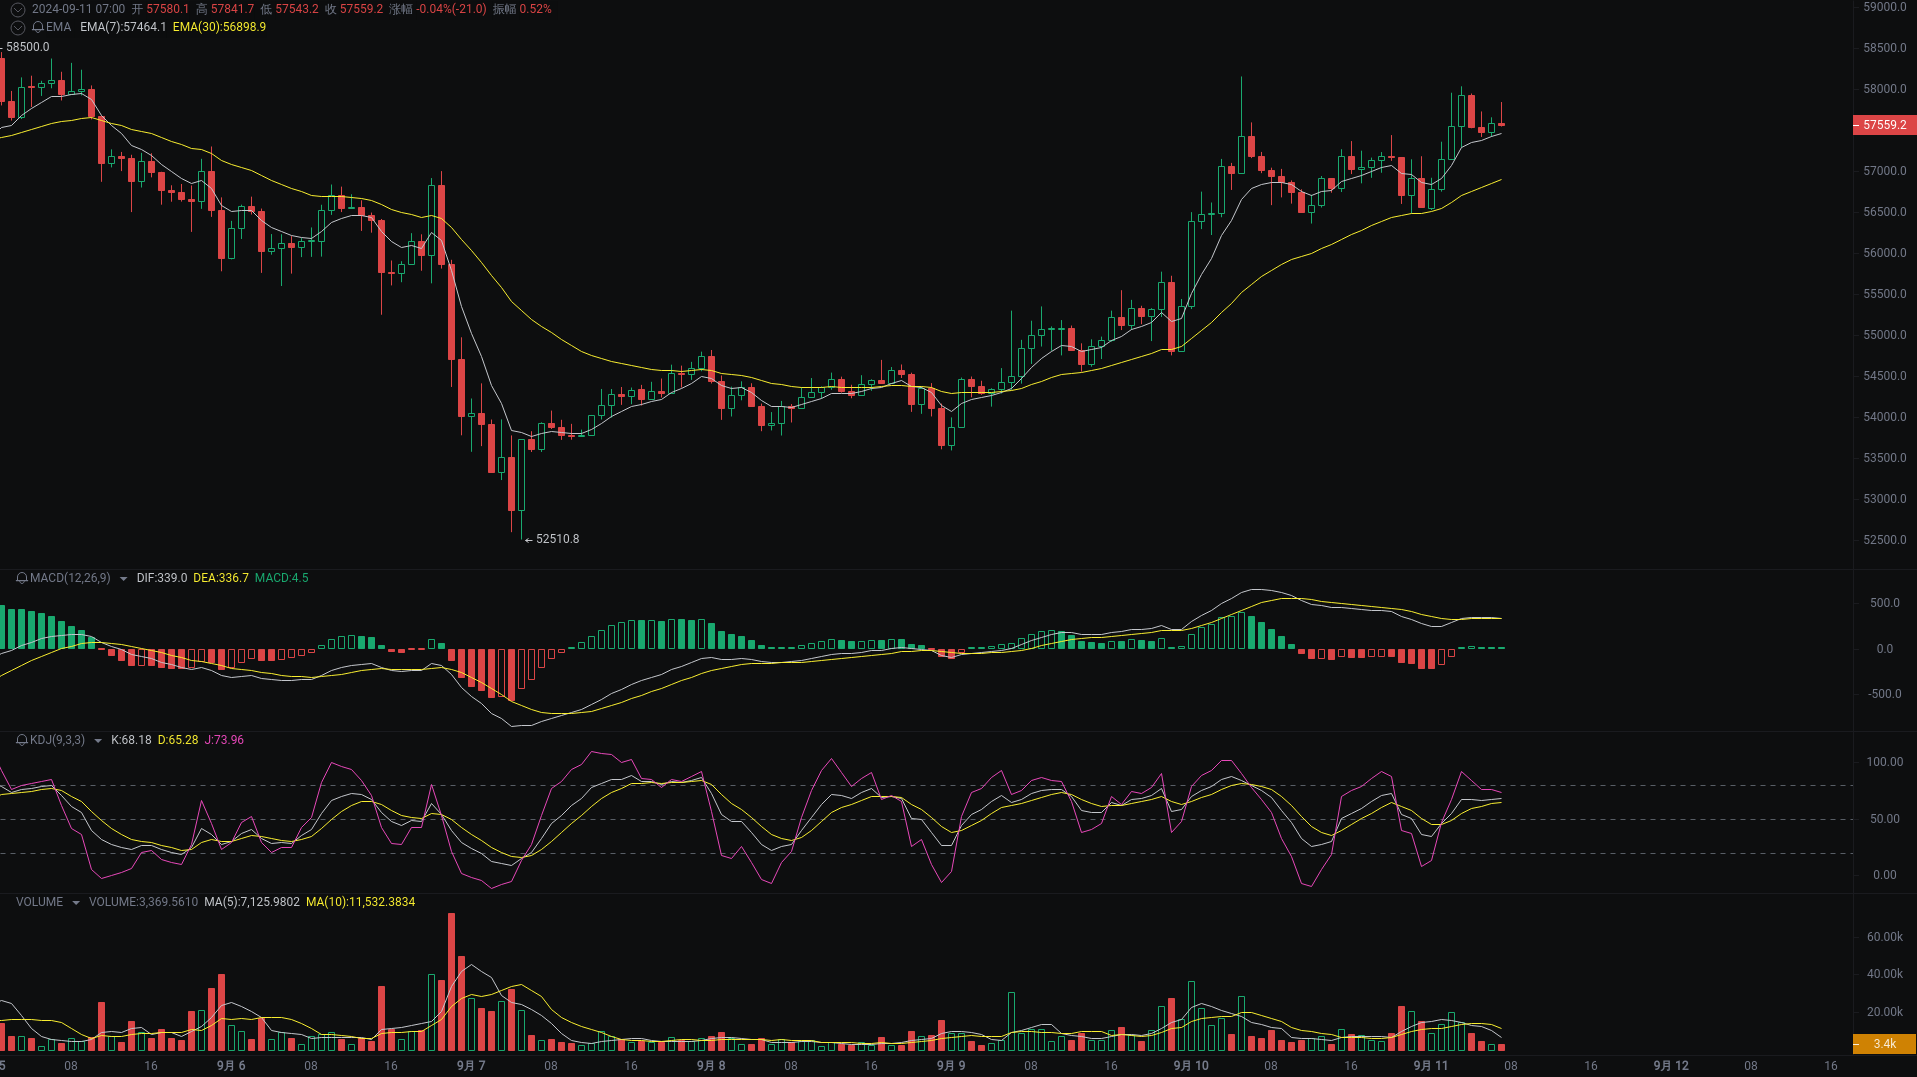1917x1077 pixels.
Task: Click the yellow MA(10):11,532.3834 label
Action: [360, 901]
